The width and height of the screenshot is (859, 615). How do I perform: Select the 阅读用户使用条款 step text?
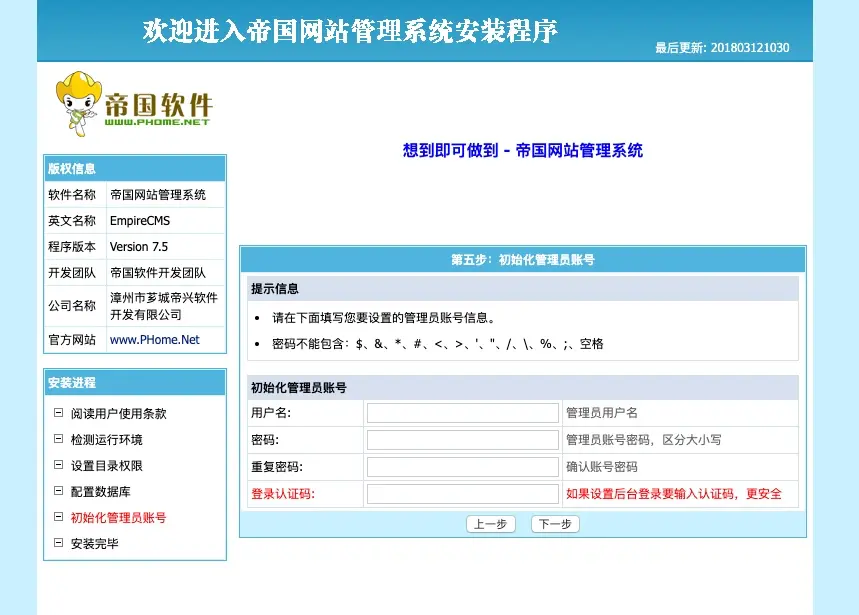[x=118, y=413]
